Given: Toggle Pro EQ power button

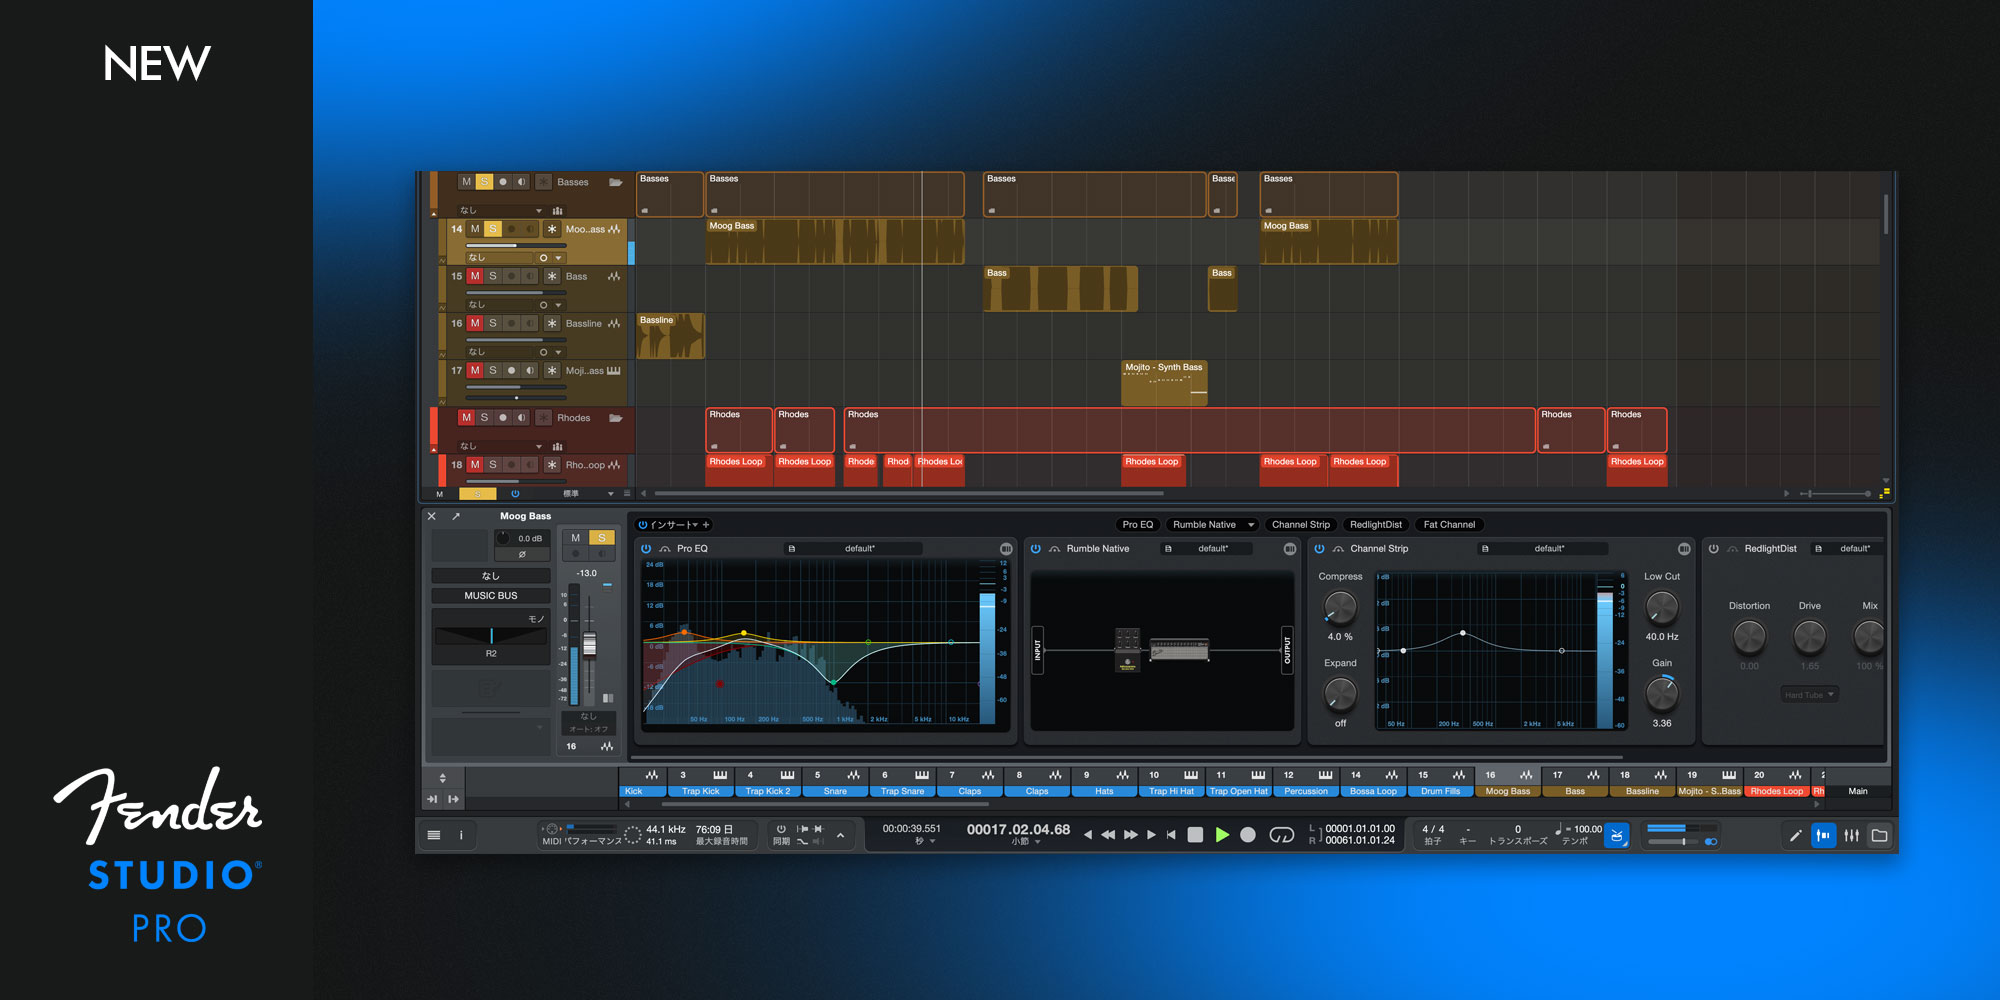Looking at the screenshot, I should coord(646,549).
